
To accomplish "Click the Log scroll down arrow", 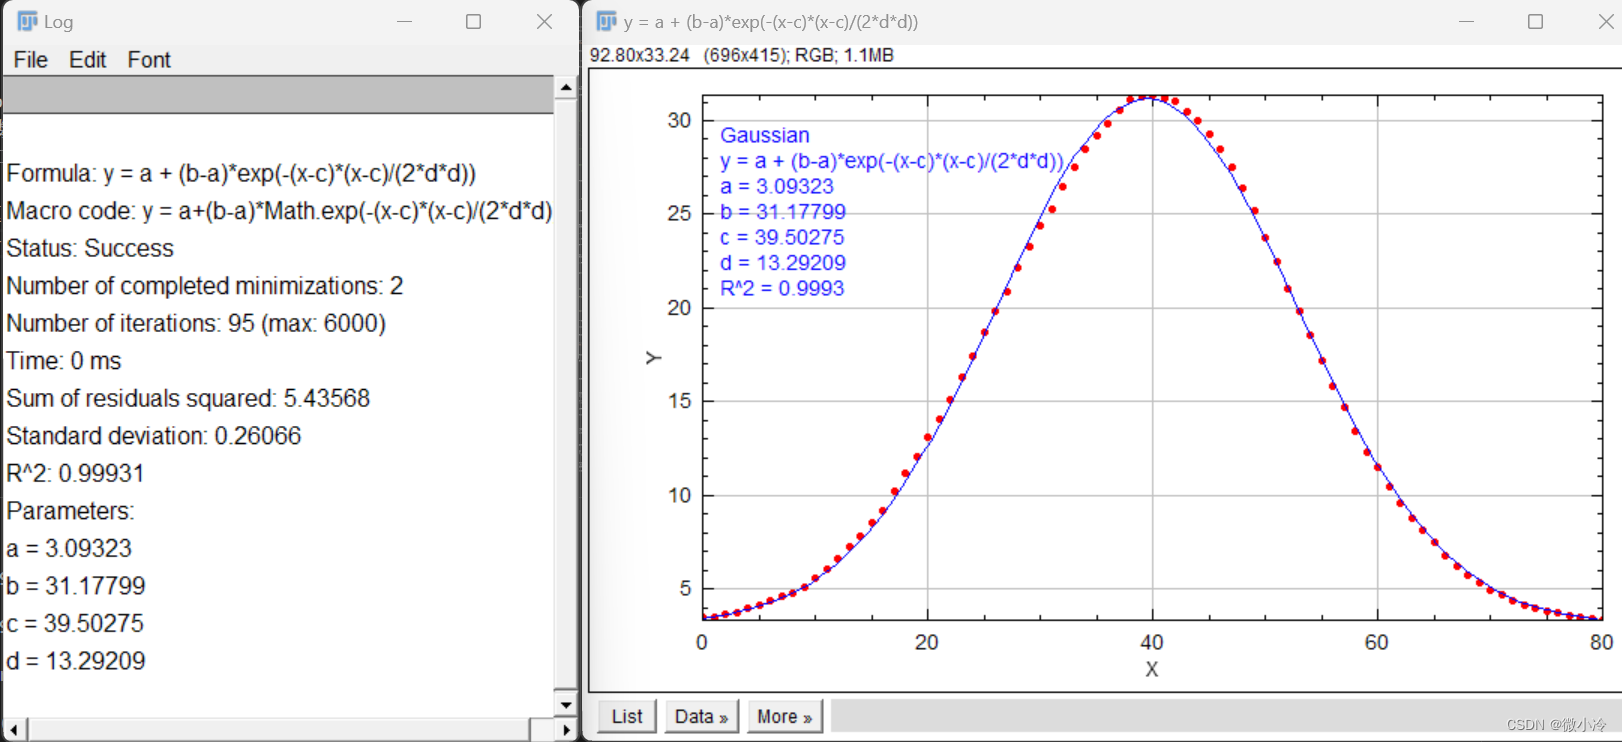I will coord(566,705).
